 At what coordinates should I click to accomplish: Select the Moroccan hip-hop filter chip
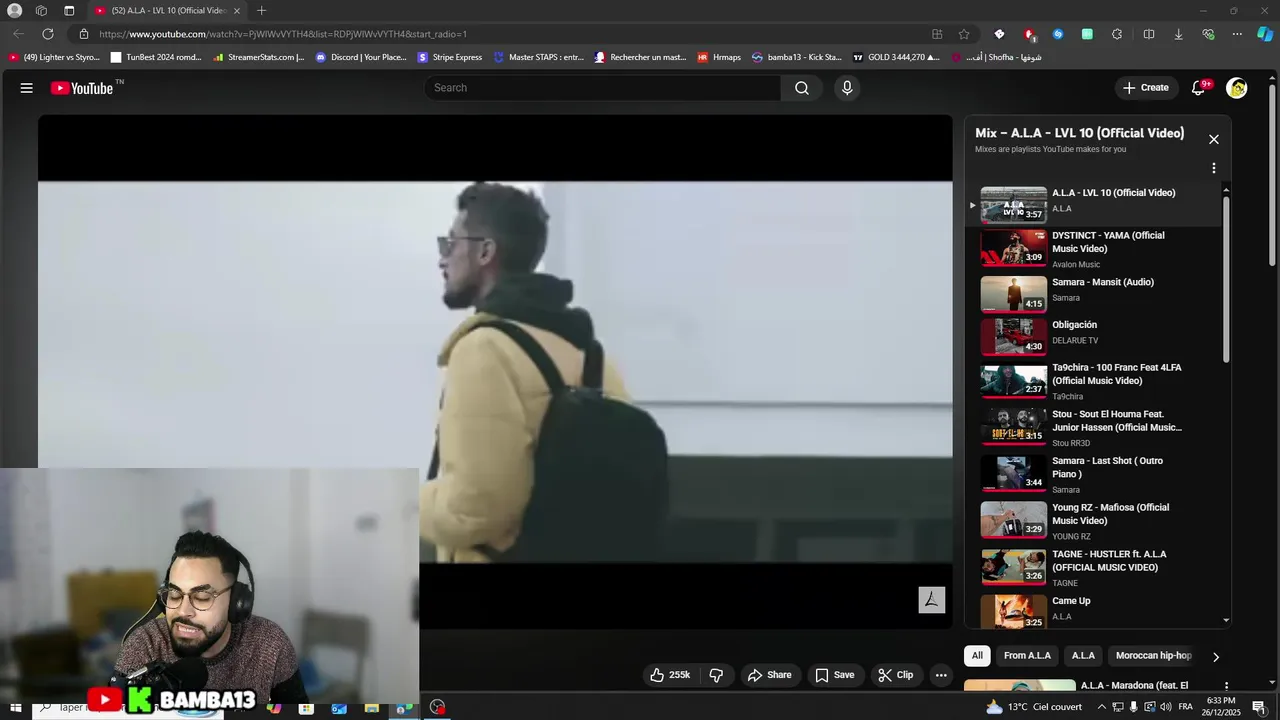(1153, 656)
